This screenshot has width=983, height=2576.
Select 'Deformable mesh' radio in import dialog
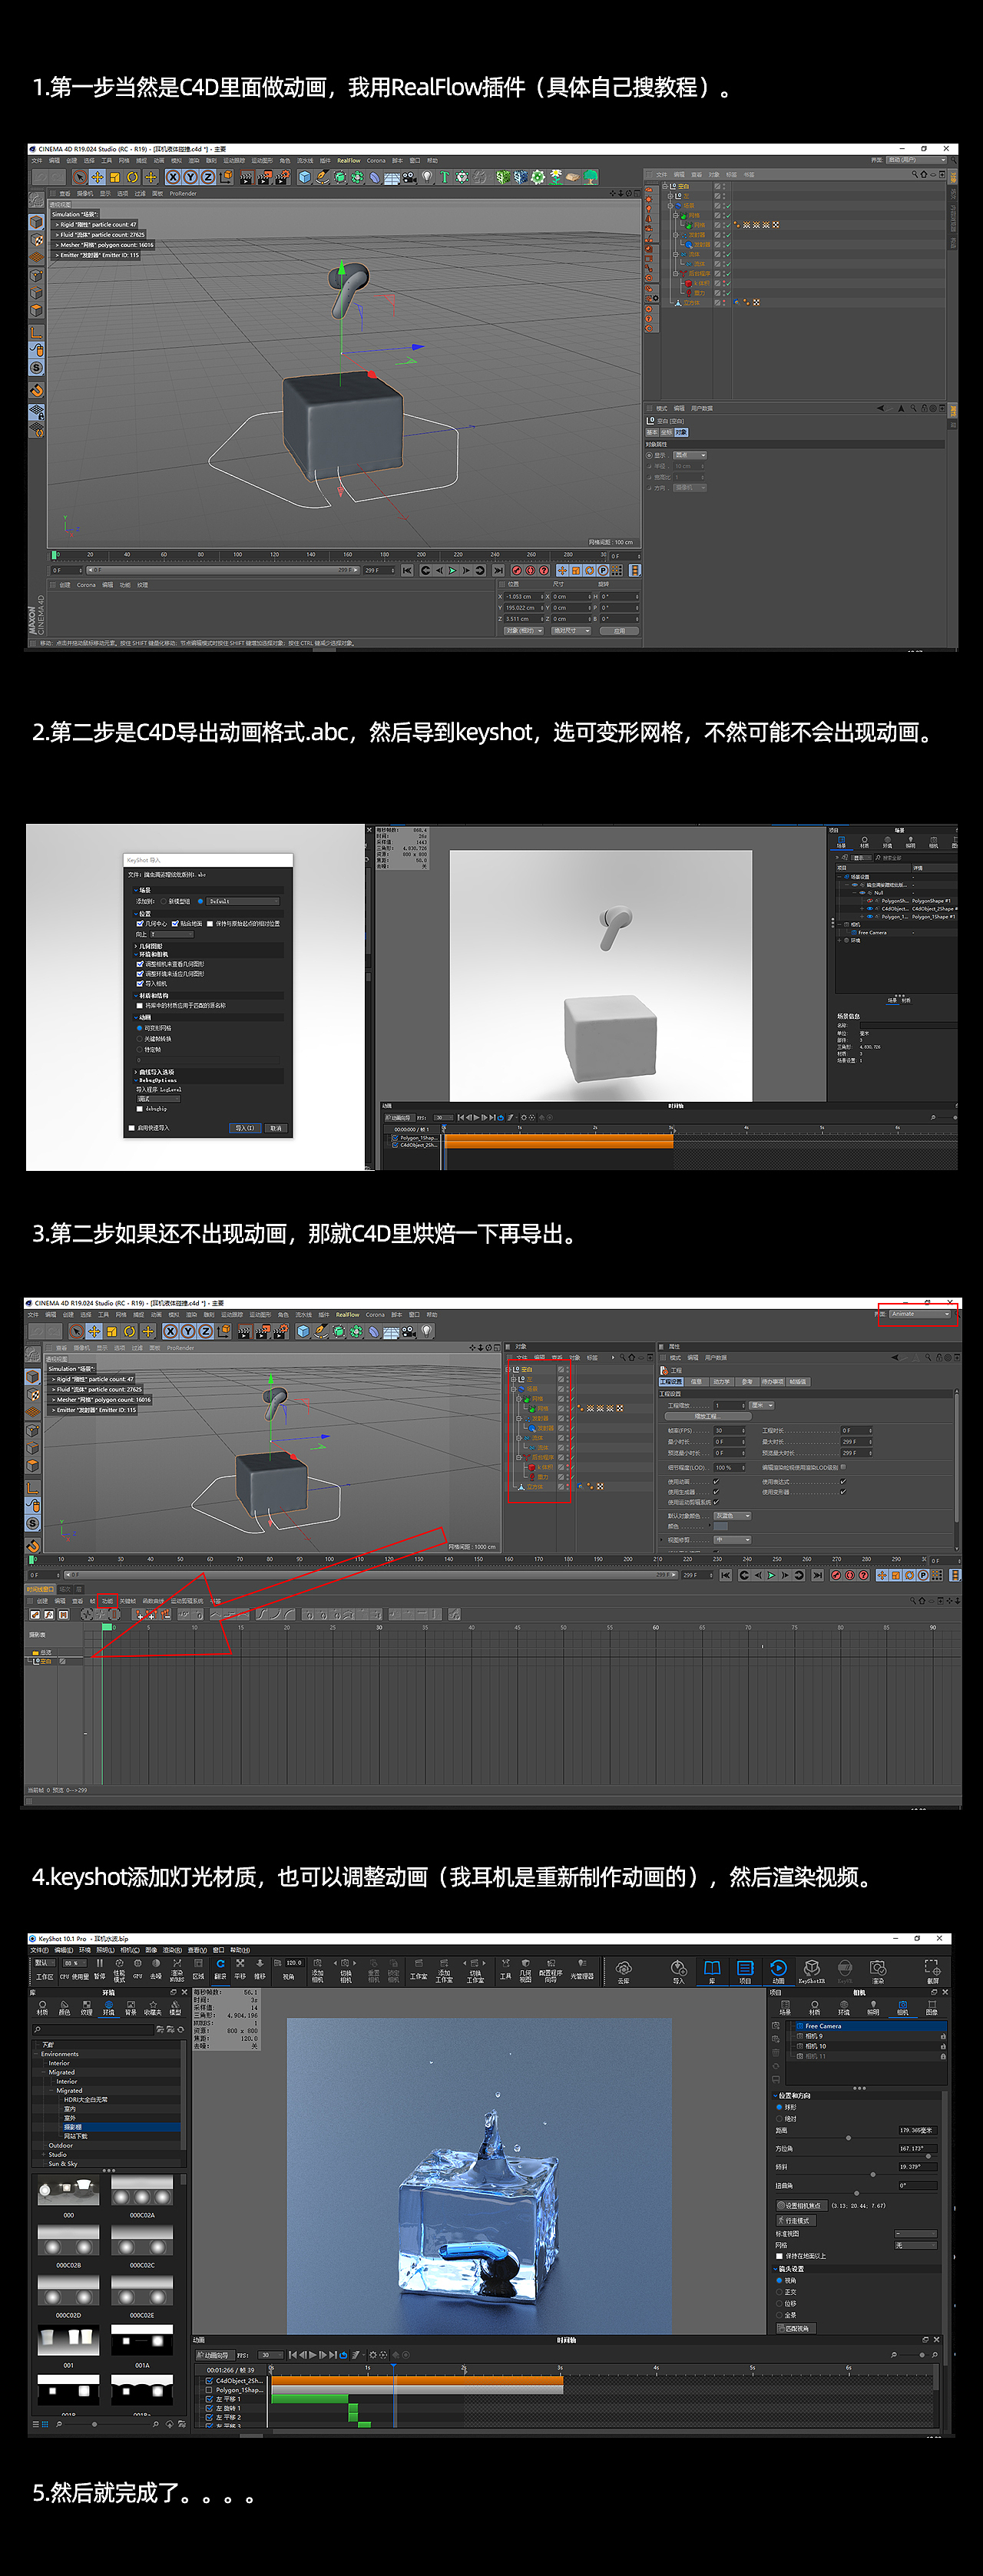[139, 1028]
